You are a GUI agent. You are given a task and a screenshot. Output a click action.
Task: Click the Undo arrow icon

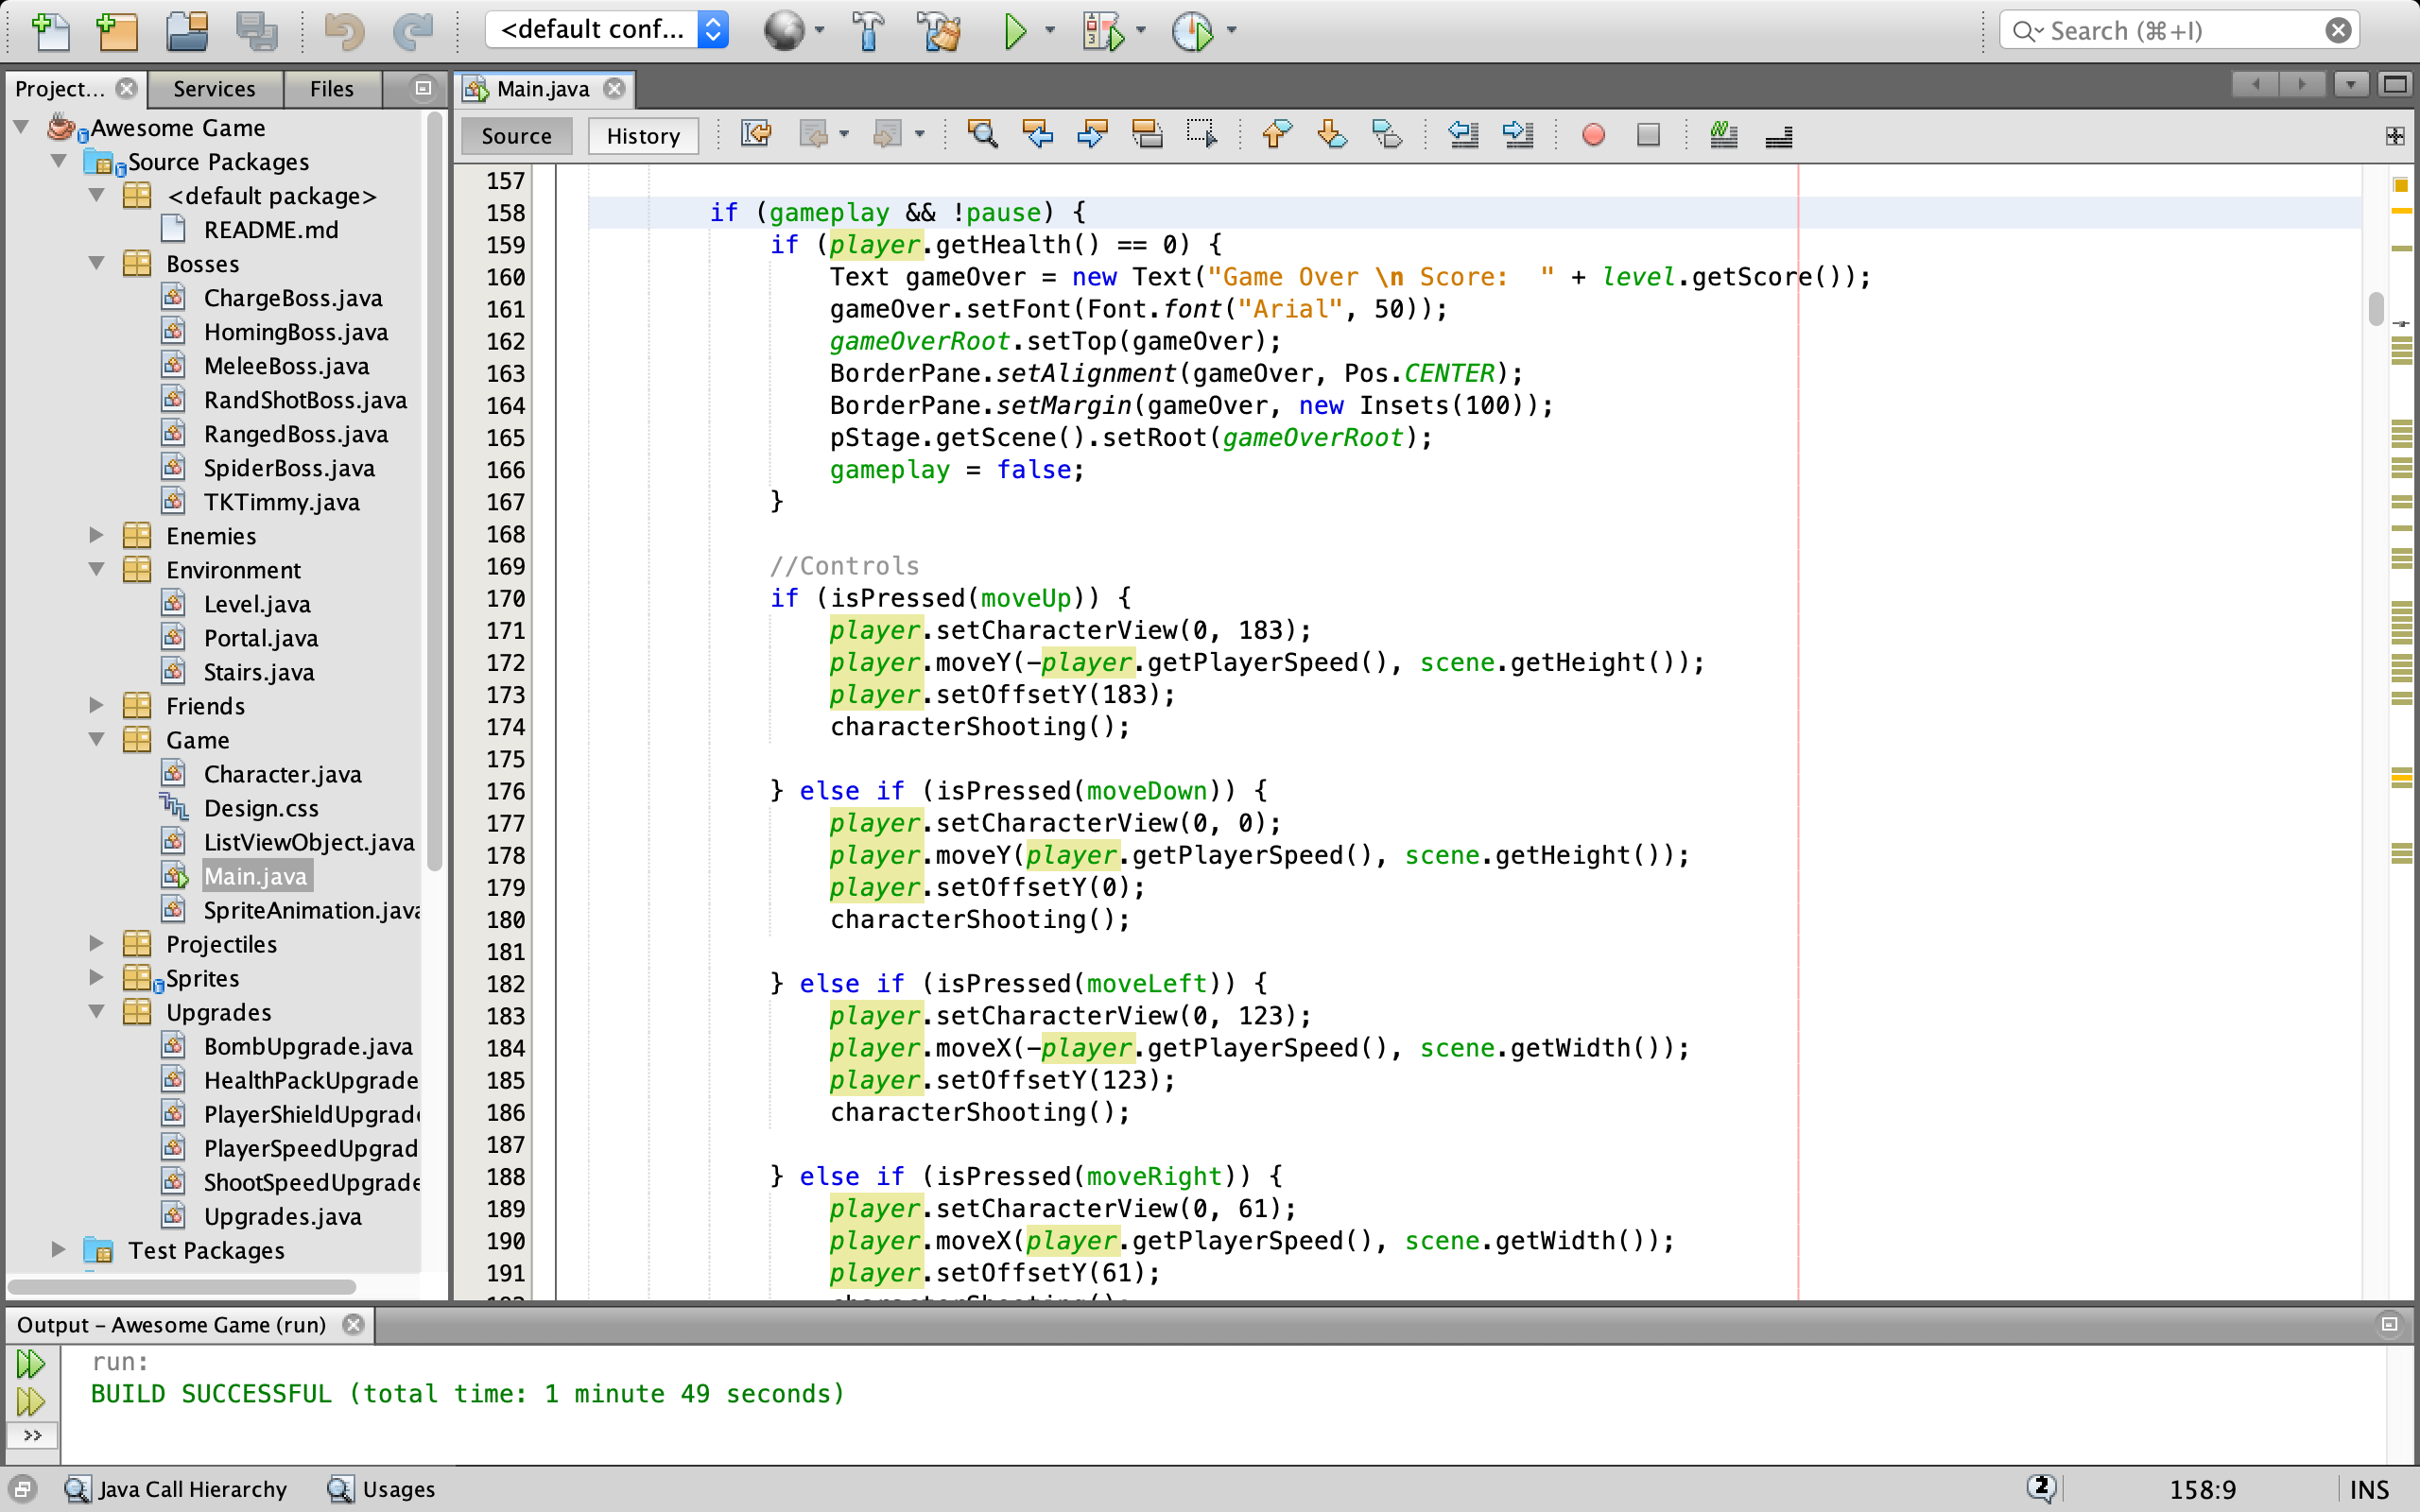(x=343, y=32)
